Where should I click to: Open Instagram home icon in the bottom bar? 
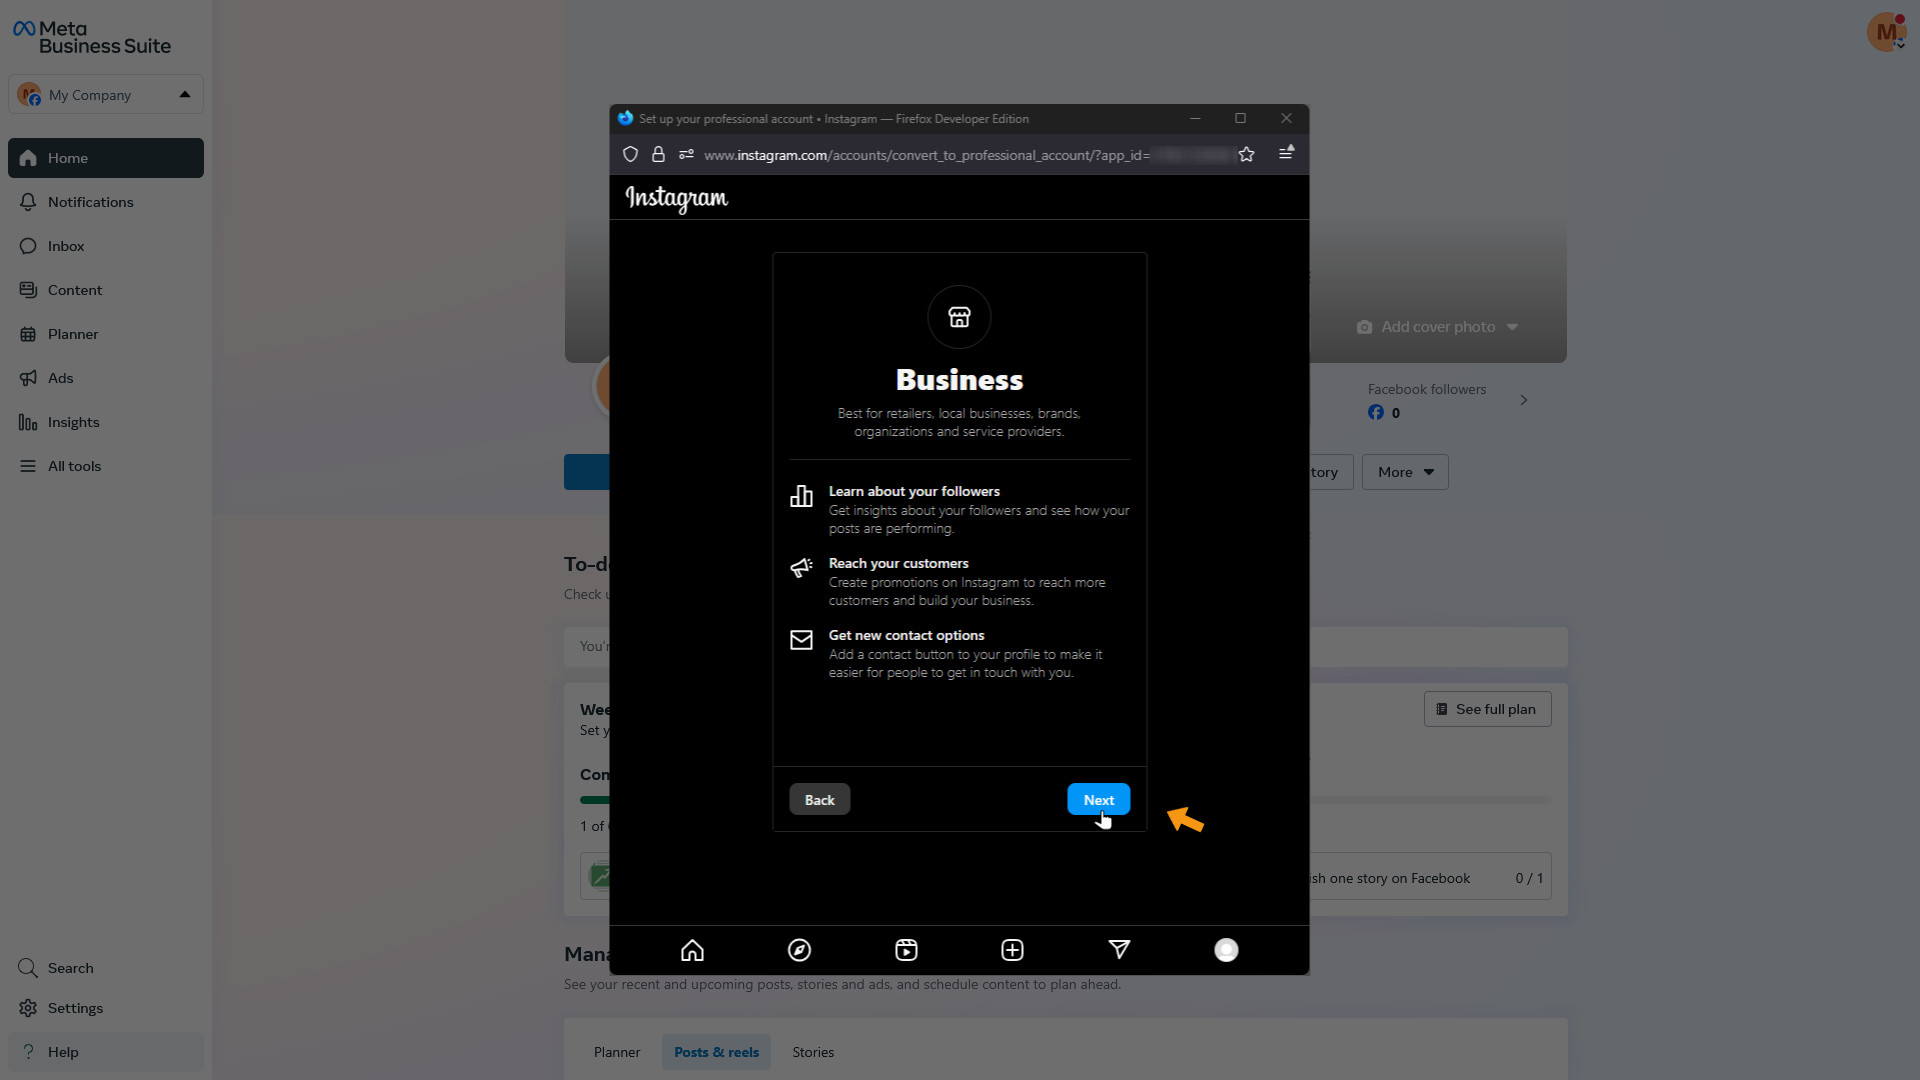692,950
